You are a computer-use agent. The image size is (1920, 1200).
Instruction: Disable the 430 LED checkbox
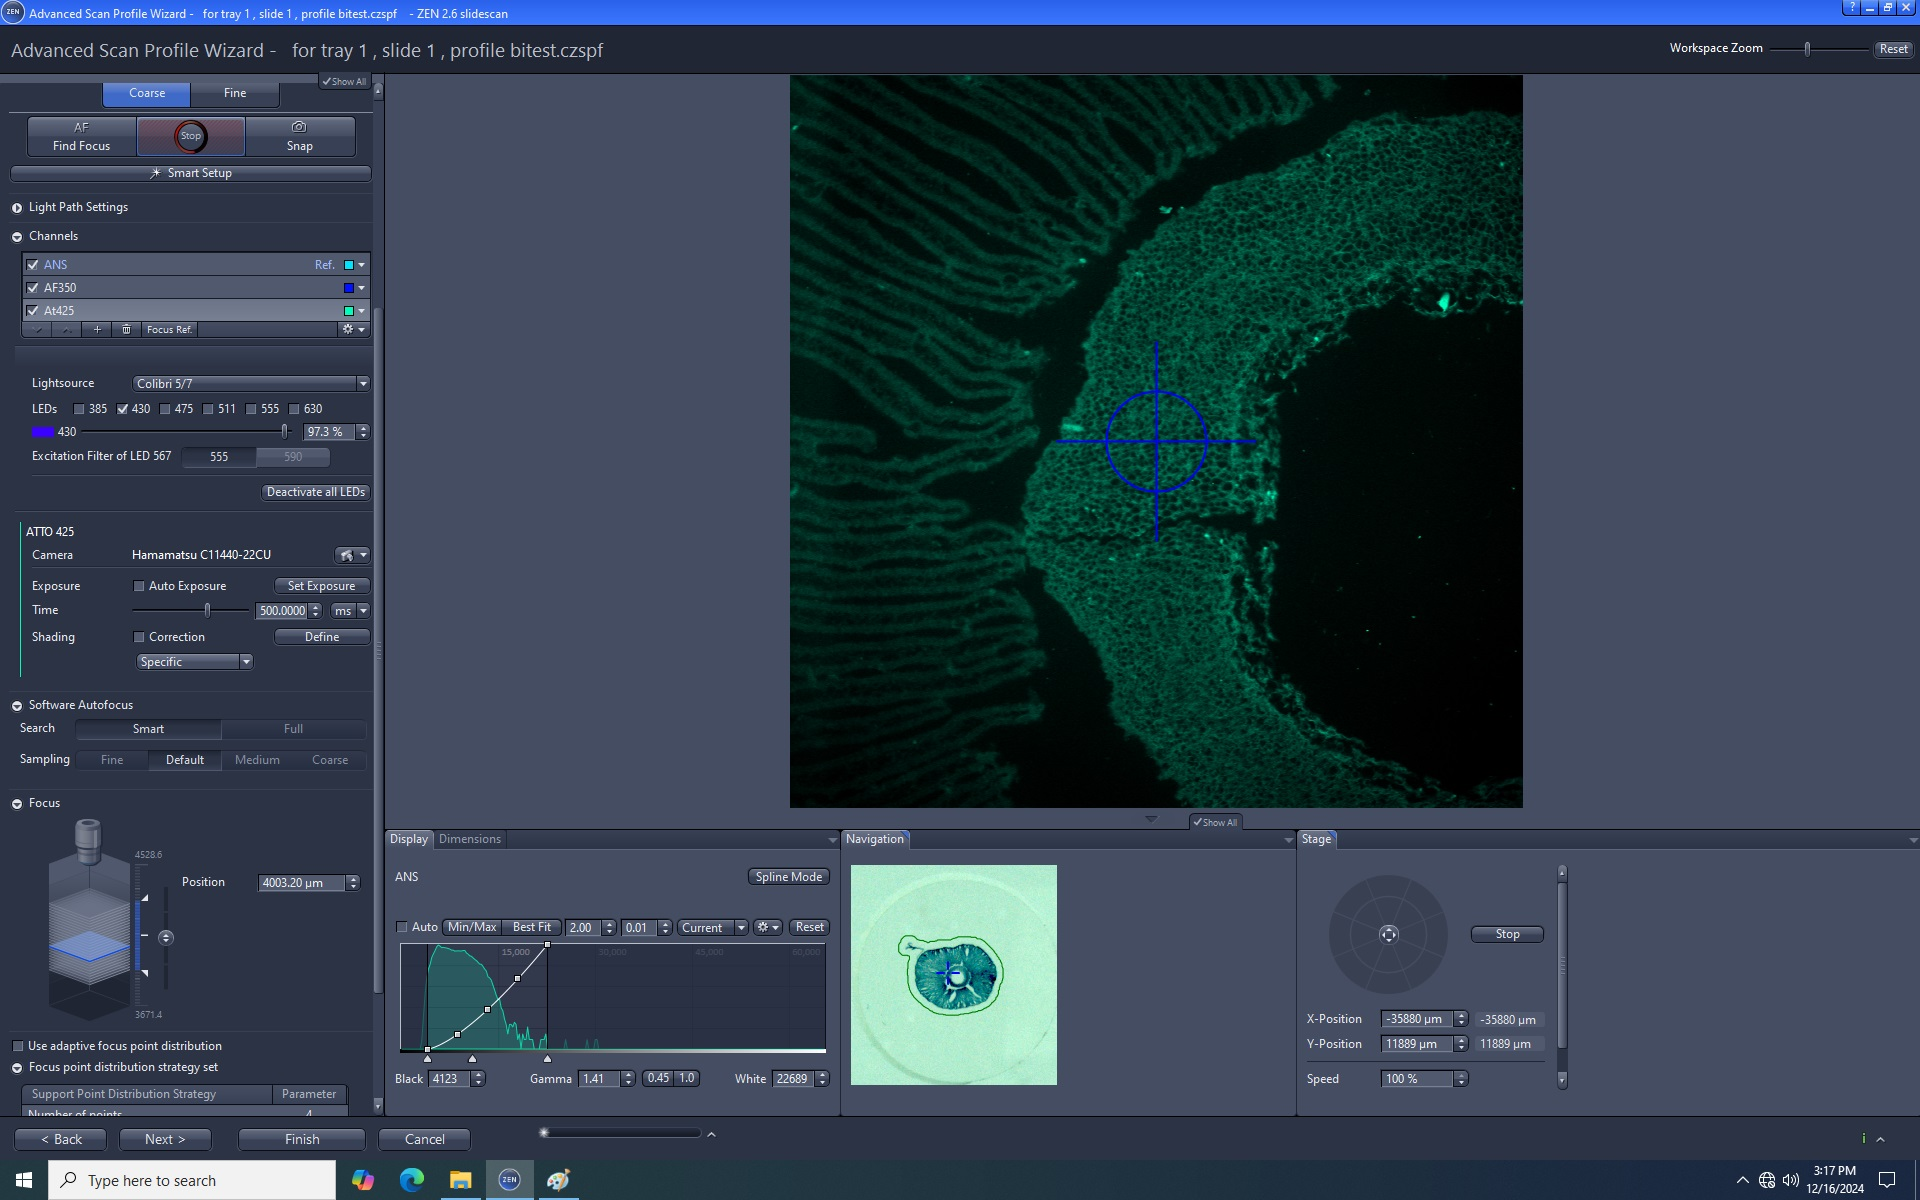point(123,409)
